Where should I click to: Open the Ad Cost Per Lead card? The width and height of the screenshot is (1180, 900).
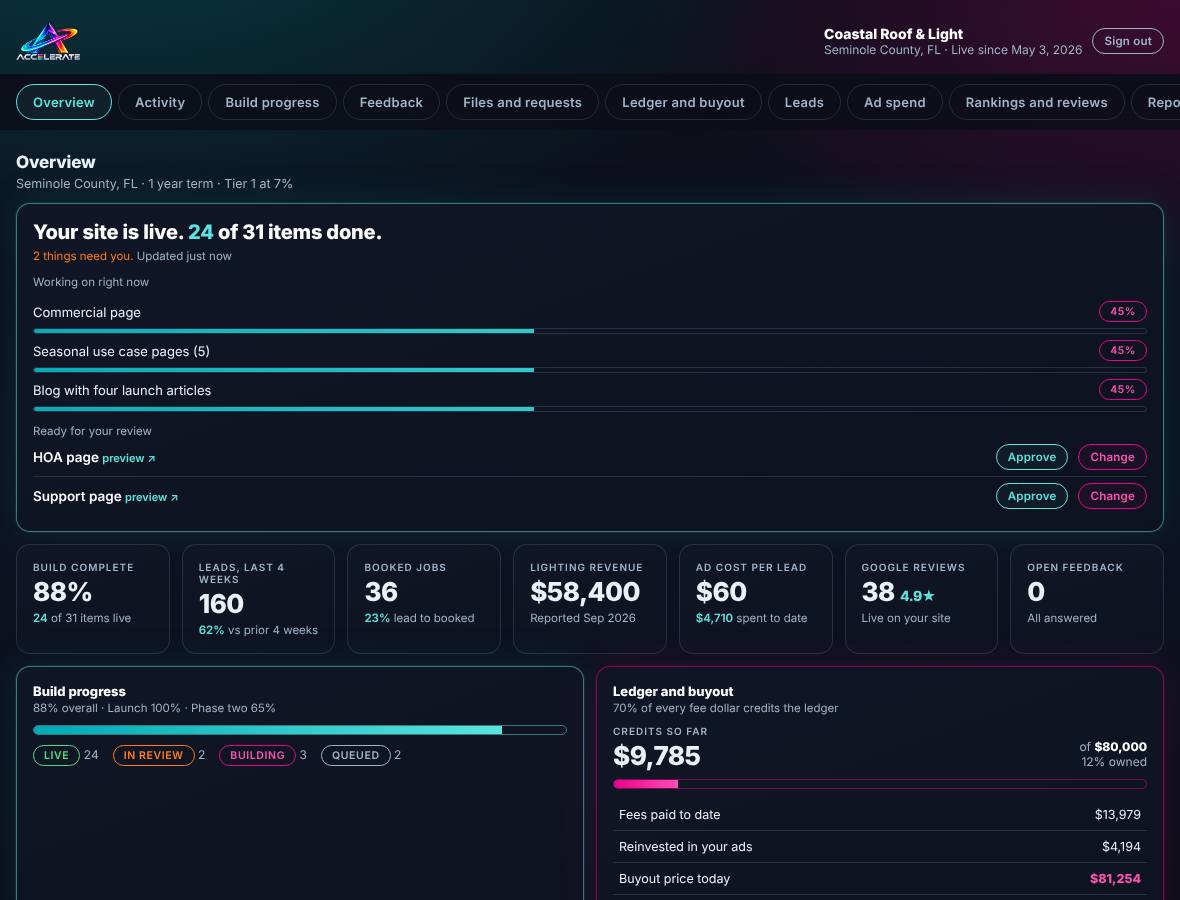coord(756,599)
